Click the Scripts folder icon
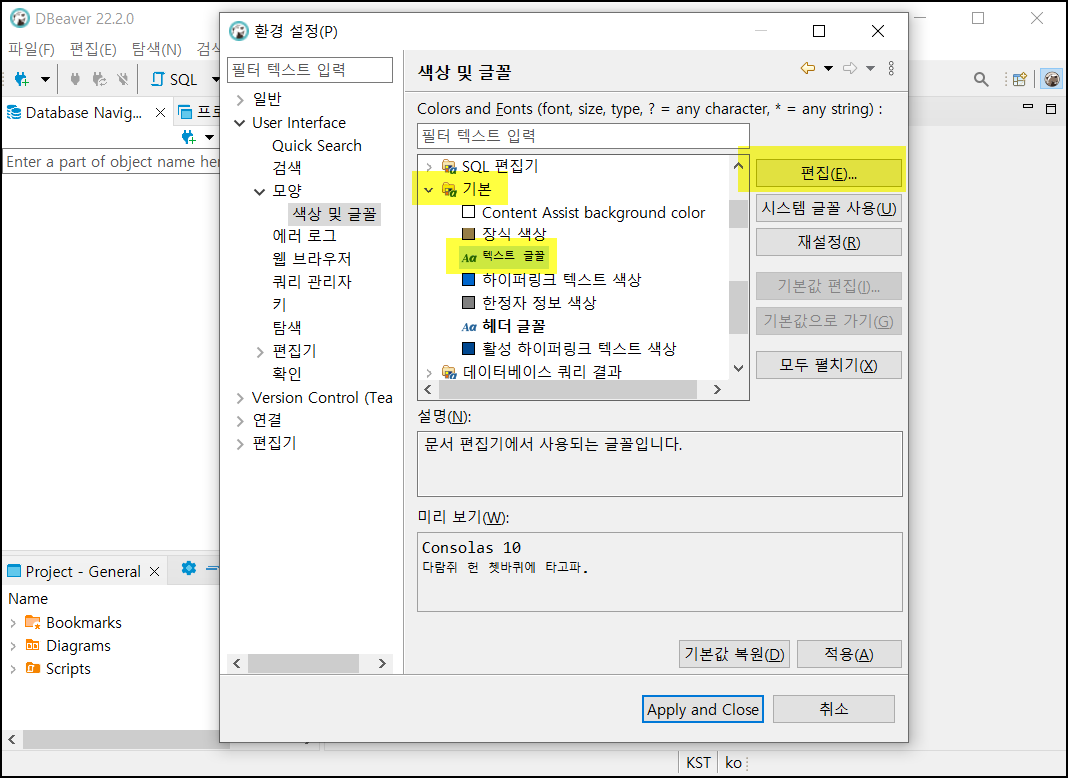 [x=33, y=668]
